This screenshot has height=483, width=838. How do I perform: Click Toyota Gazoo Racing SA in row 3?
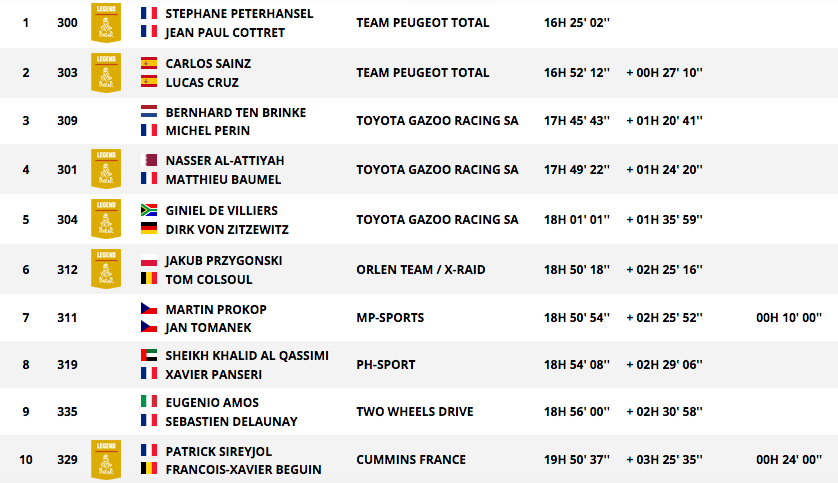pos(437,121)
